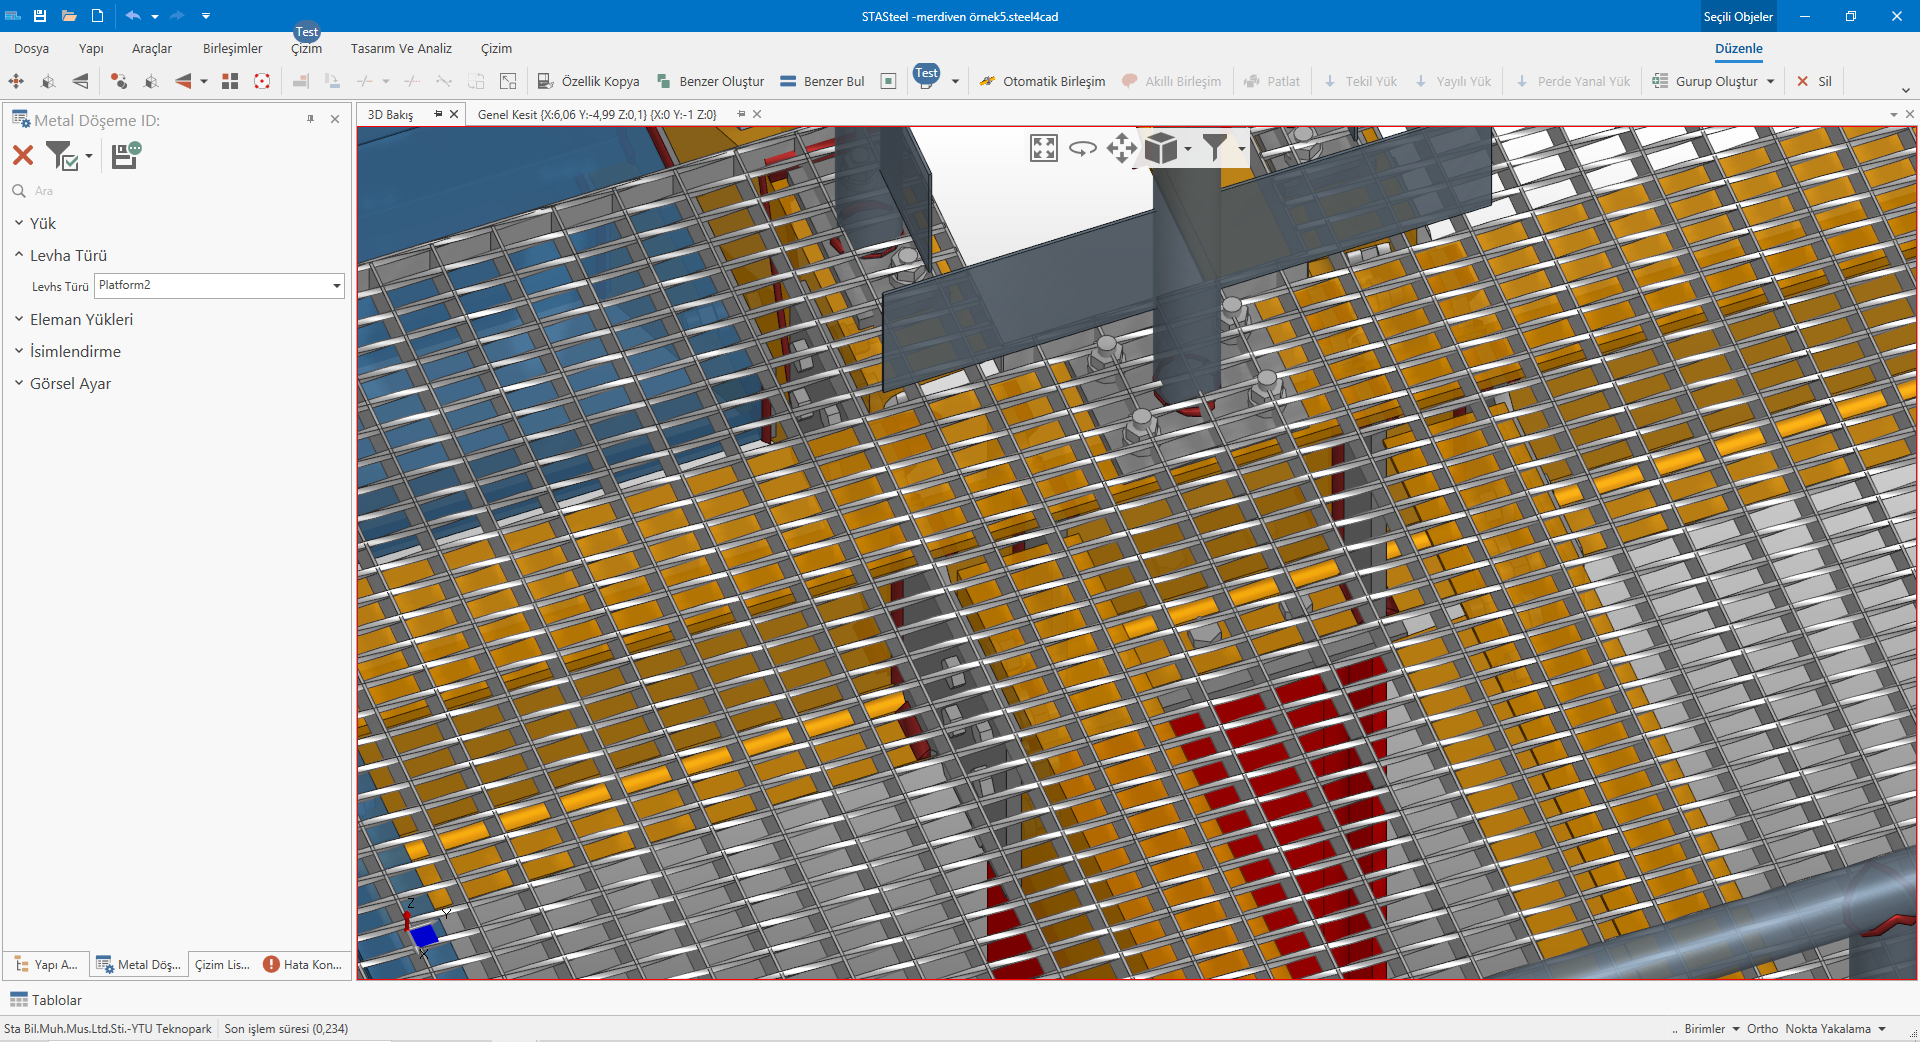Click the open folder icon in quick access
The image size is (1920, 1042).
coord(69,16)
